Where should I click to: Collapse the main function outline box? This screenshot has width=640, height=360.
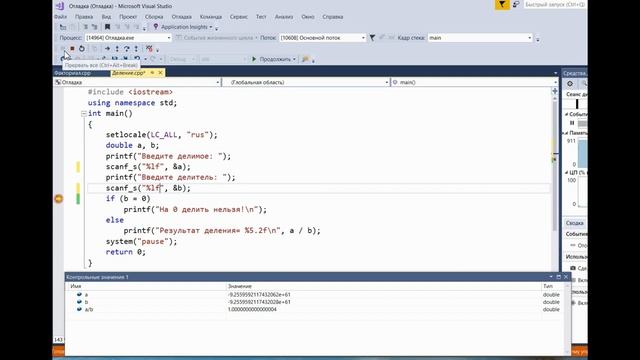[84, 113]
